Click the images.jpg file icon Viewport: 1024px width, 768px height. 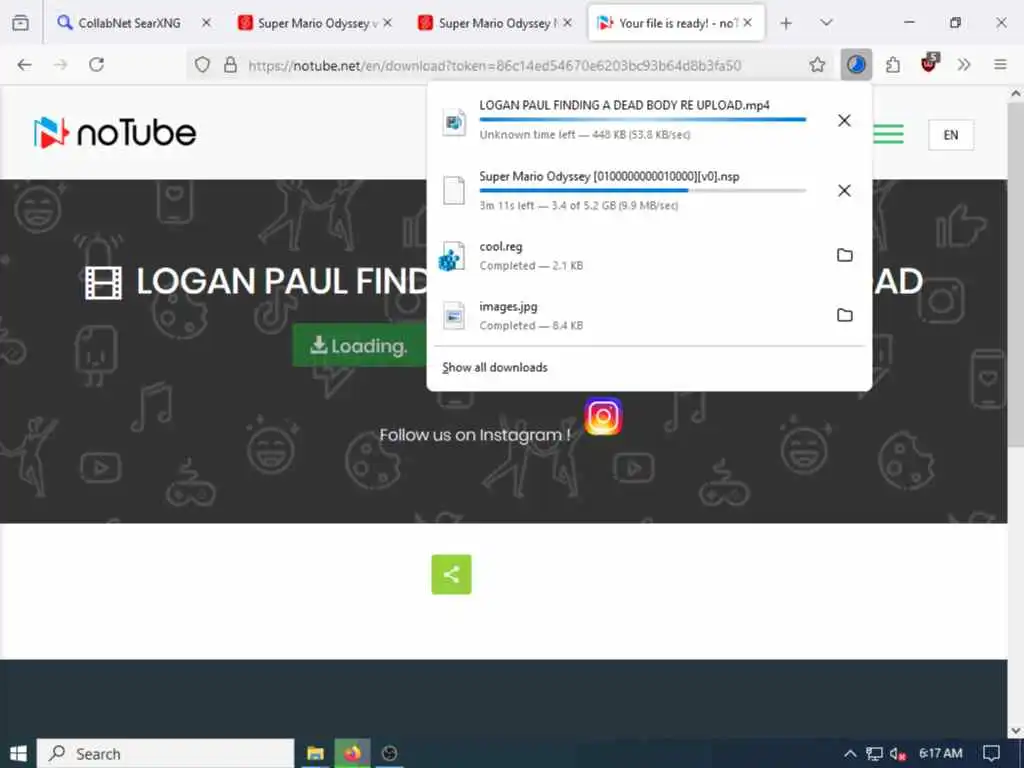point(454,316)
